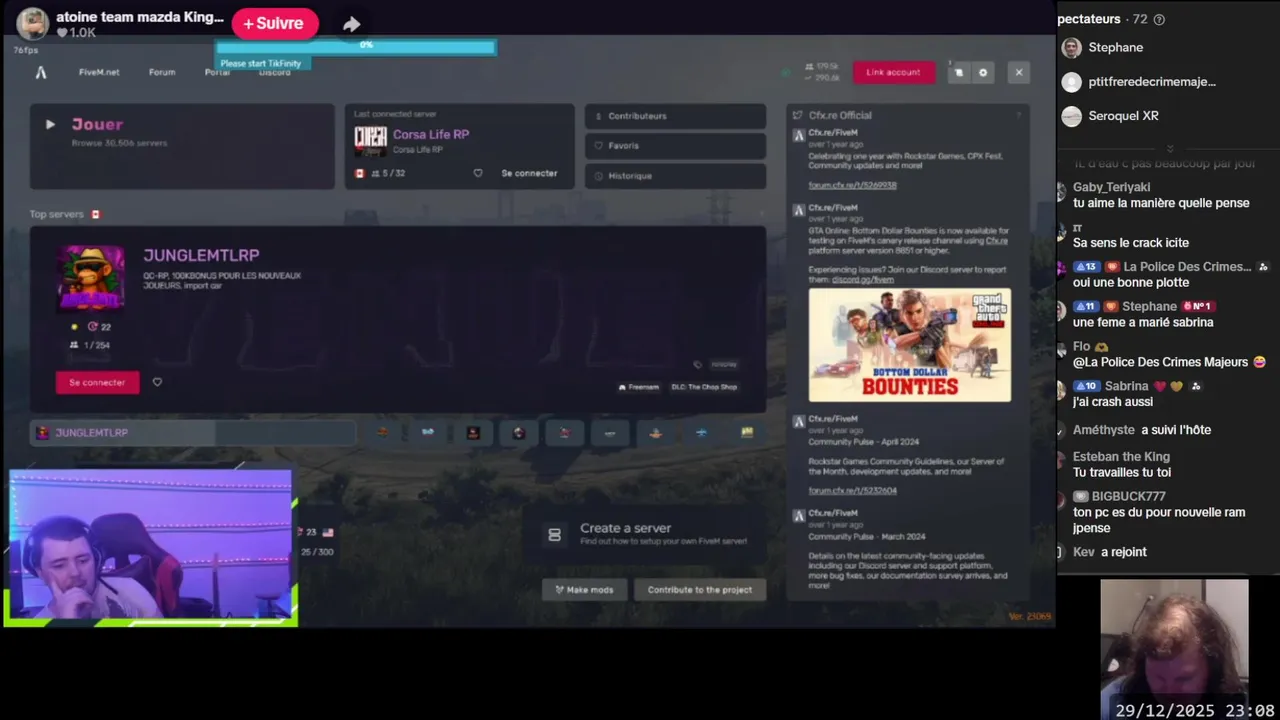Image resolution: width=1280 pixels, height=720 pixels.
Task: Select the last server icon in carousel
Action: (747, 433)
